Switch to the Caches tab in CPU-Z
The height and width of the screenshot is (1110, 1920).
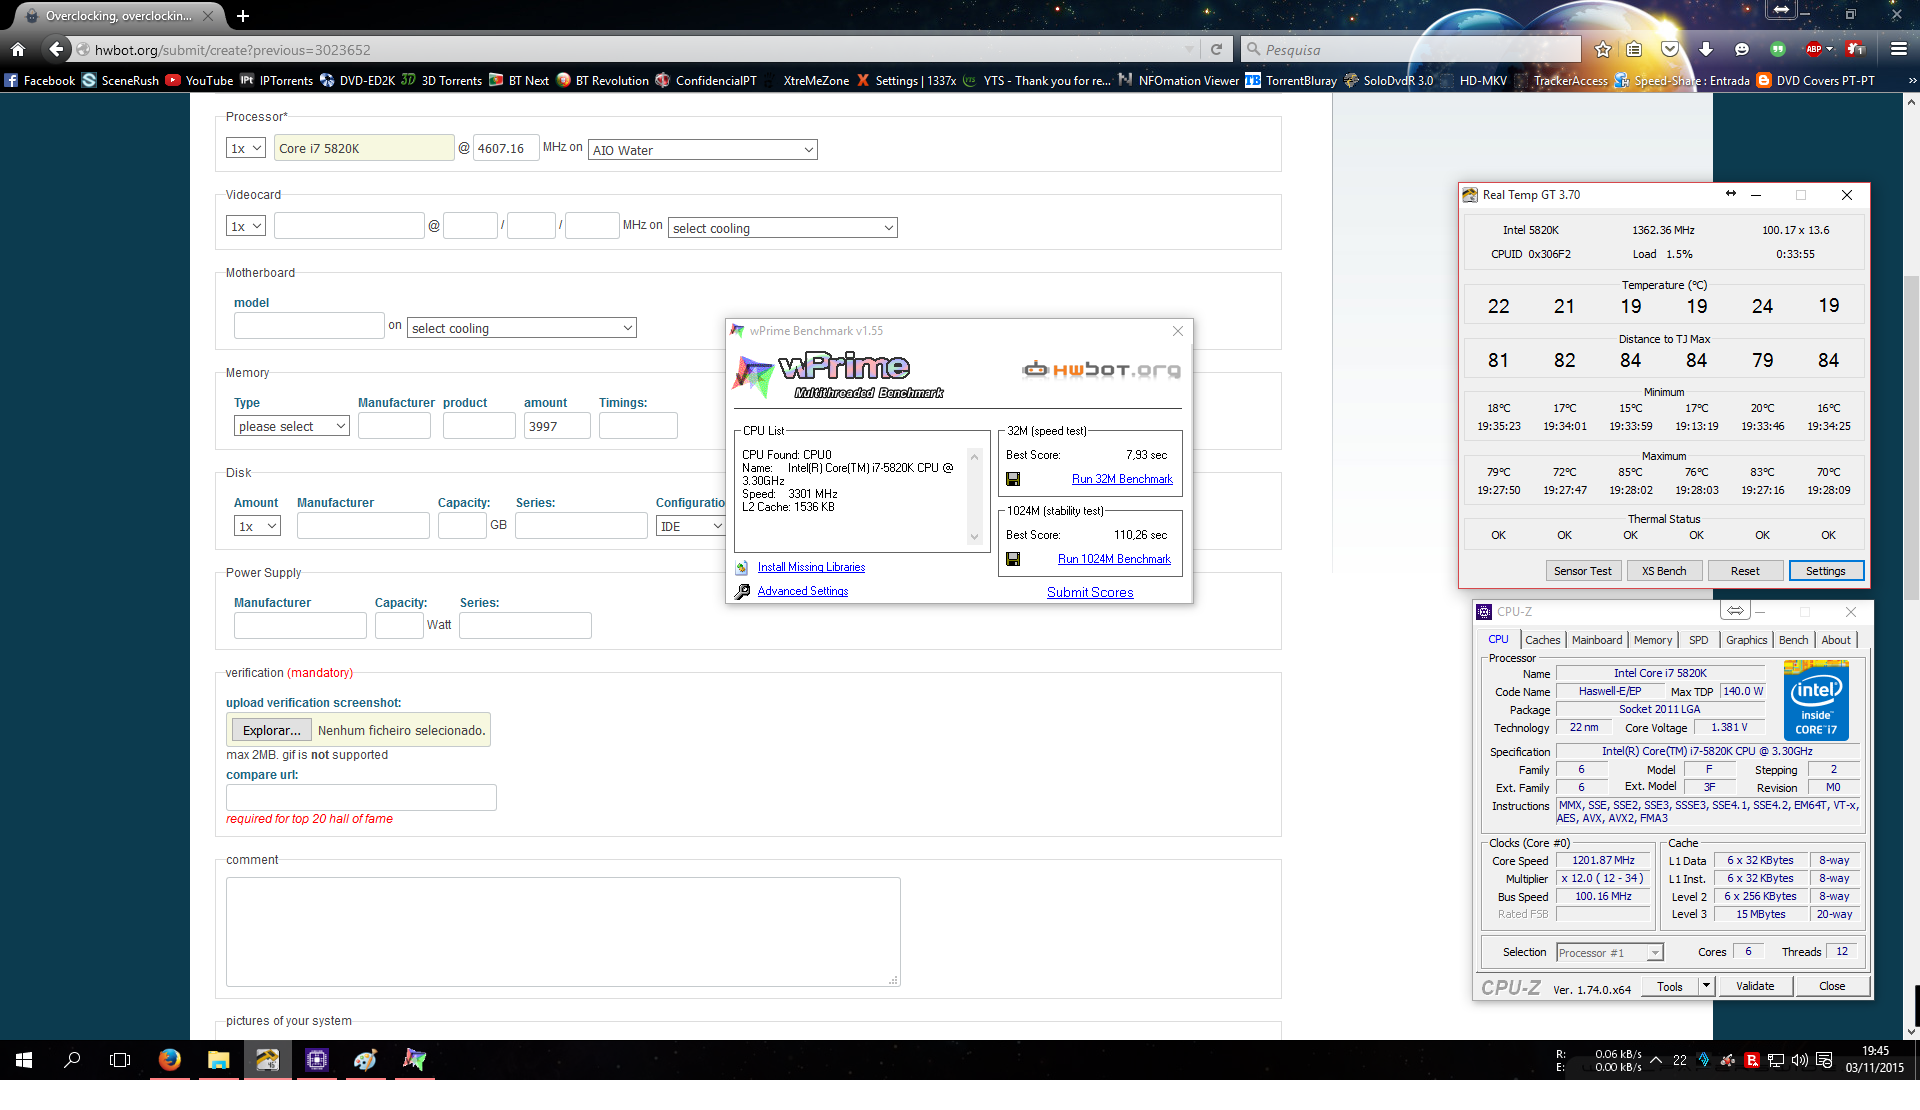click(x=1542, y=640)
